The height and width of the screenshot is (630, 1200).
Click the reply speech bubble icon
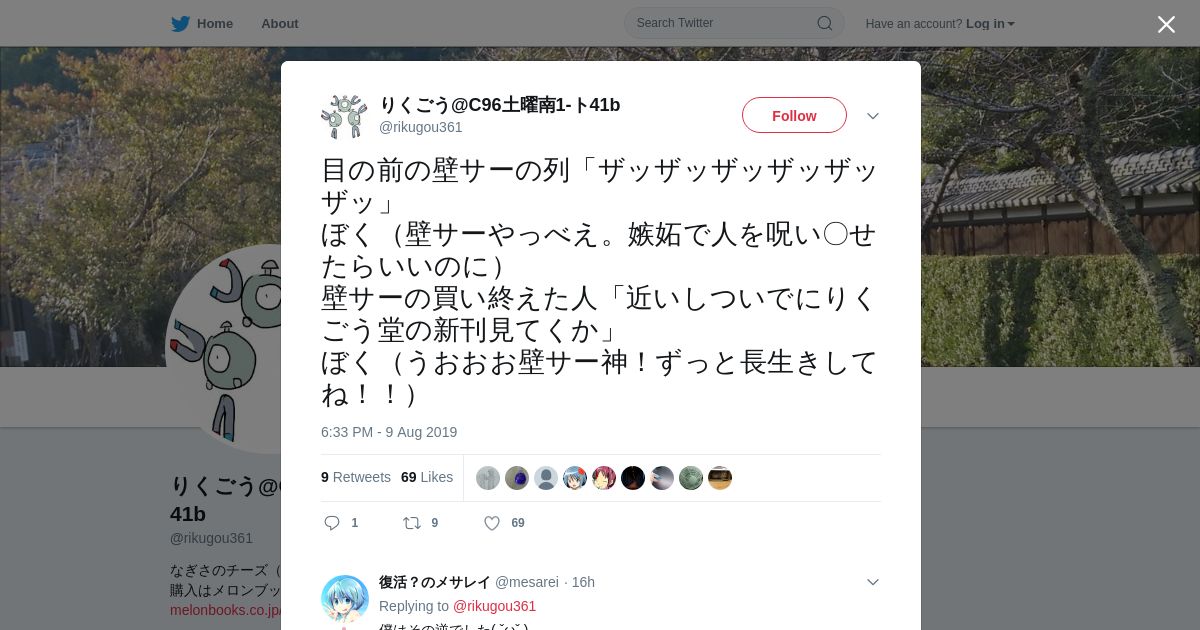tap(333, 523)
